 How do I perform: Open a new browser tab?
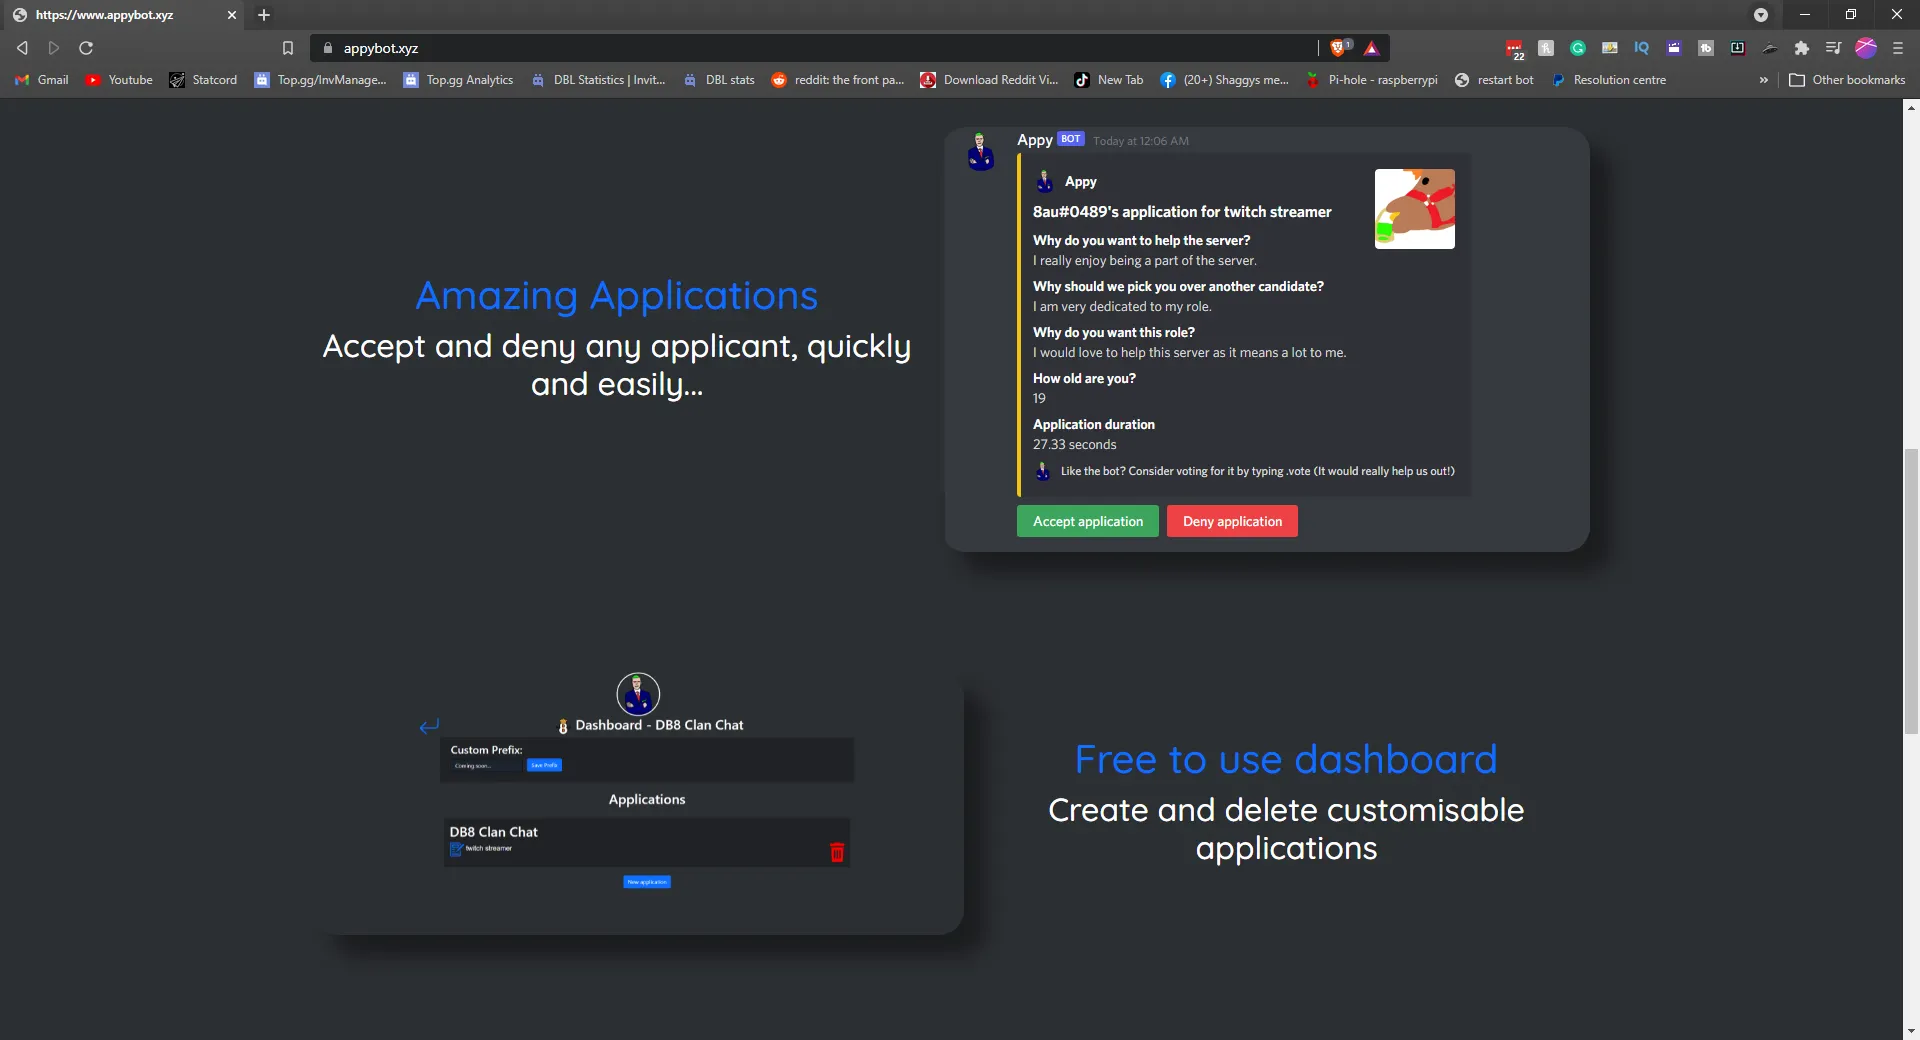[x=264, y=15]
